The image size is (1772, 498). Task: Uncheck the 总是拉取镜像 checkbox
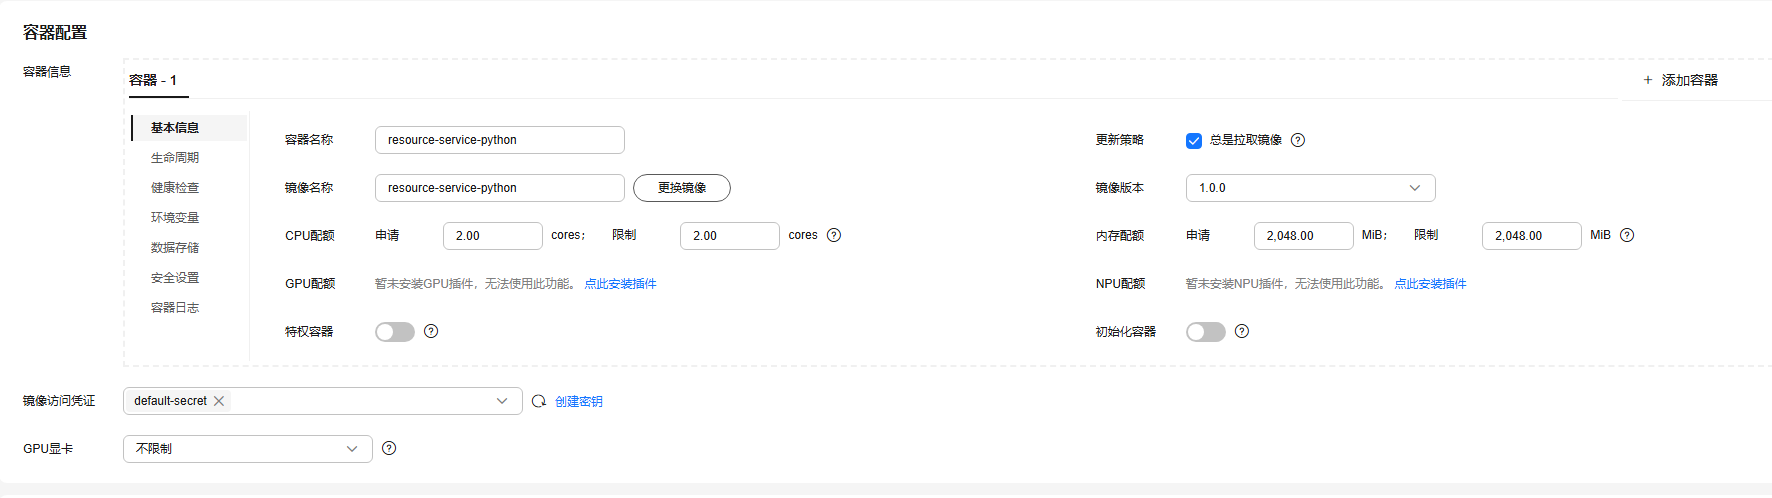pos(1193,141)
